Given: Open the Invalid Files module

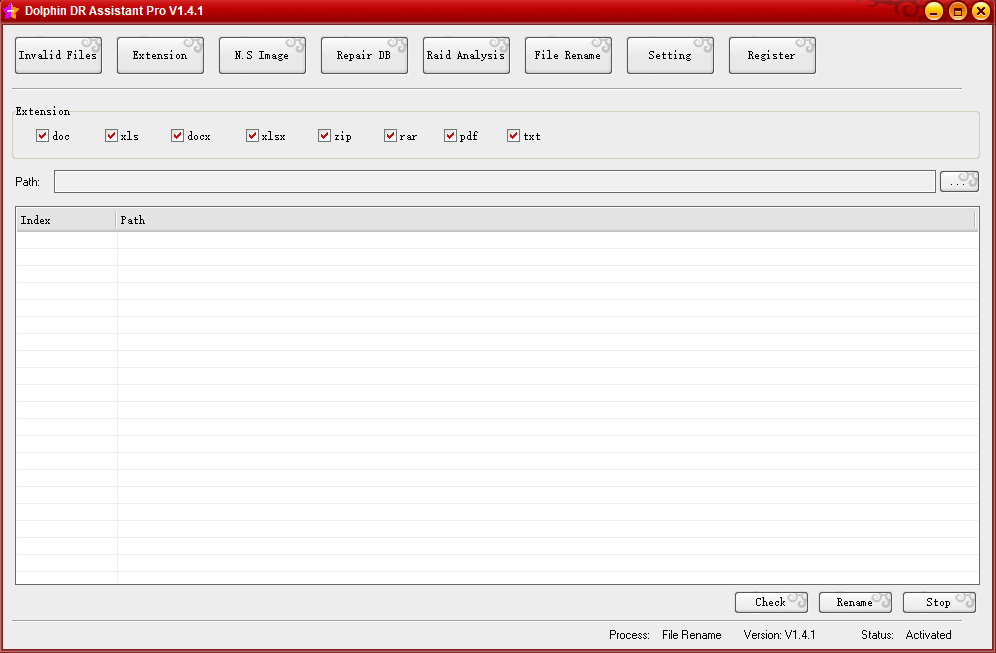Looking at the screenshot, I should pyautogui.click(x=58, y=55).
